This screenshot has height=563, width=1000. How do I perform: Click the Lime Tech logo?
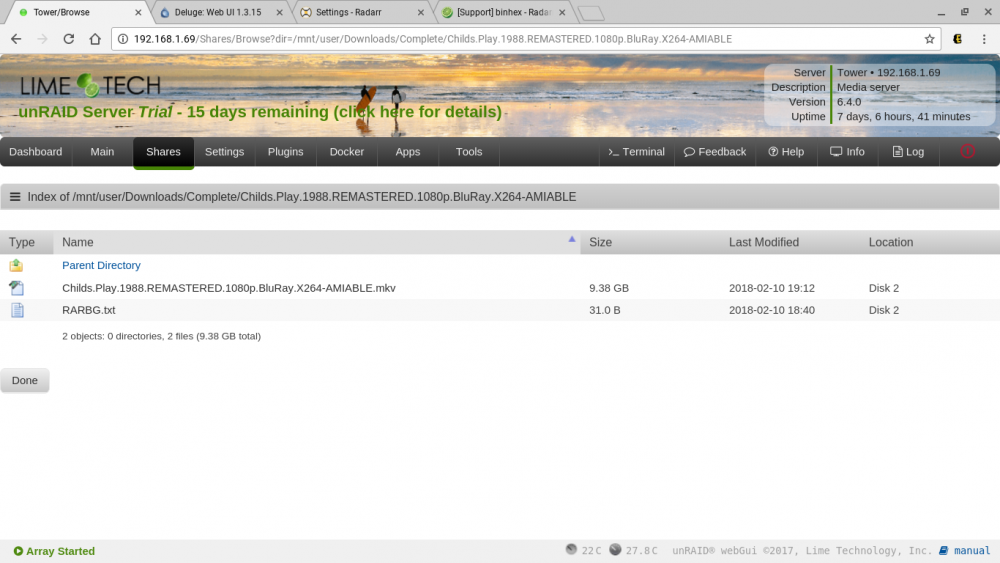[90, 85]
